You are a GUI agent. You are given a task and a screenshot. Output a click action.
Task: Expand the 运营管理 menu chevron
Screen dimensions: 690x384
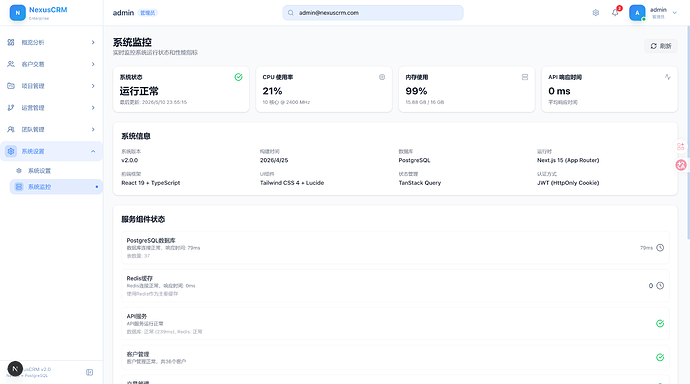click(x=93, y=108)
